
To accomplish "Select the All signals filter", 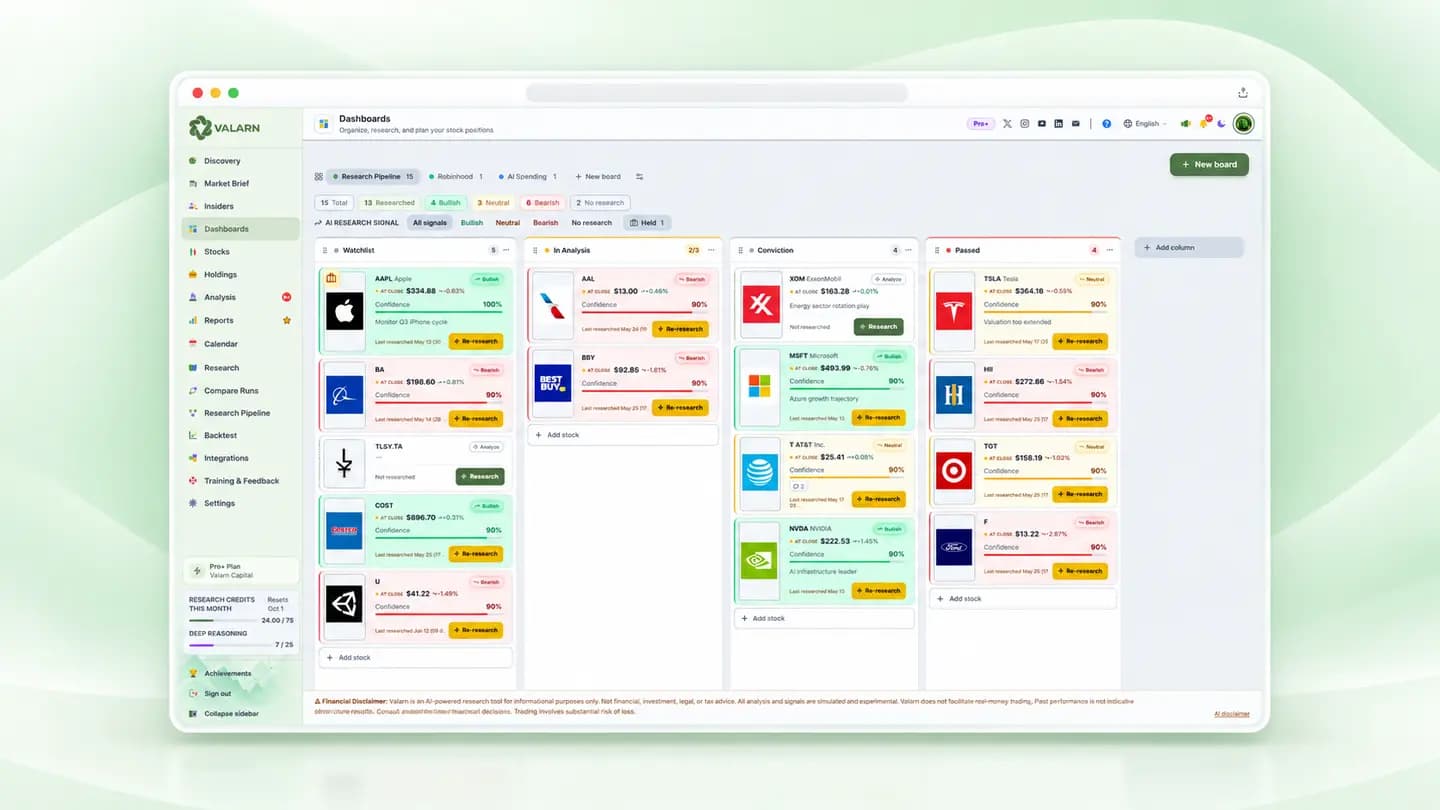I will (x=430, y=223).
